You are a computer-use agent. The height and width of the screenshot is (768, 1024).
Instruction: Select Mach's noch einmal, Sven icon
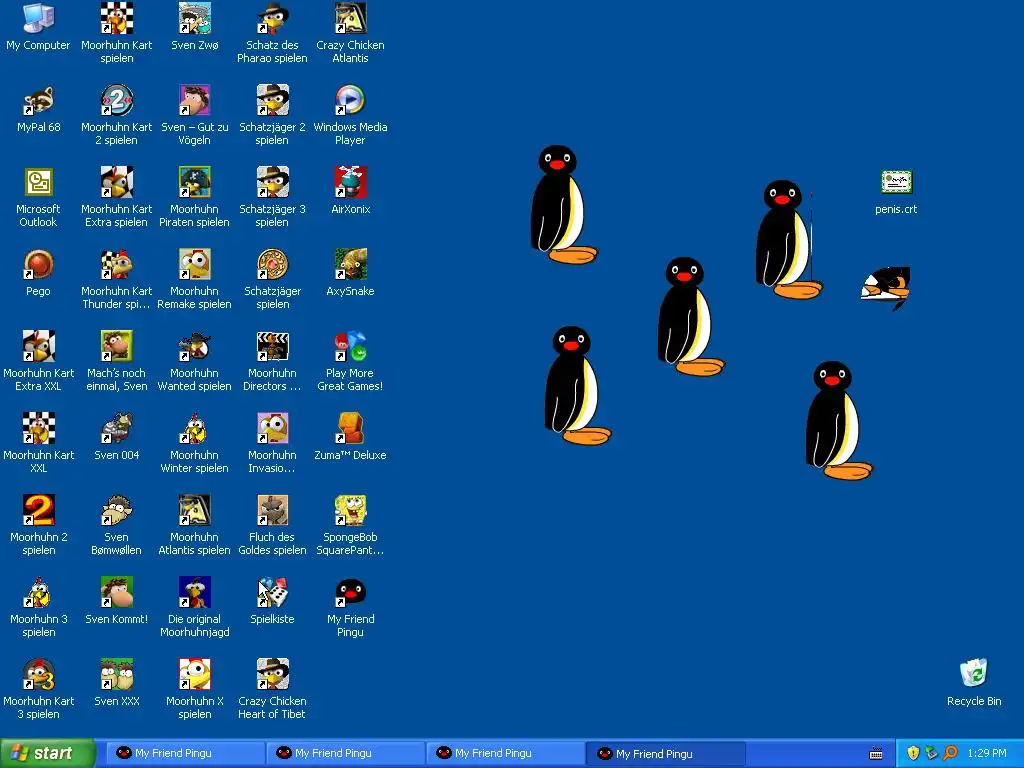[117, 346]
